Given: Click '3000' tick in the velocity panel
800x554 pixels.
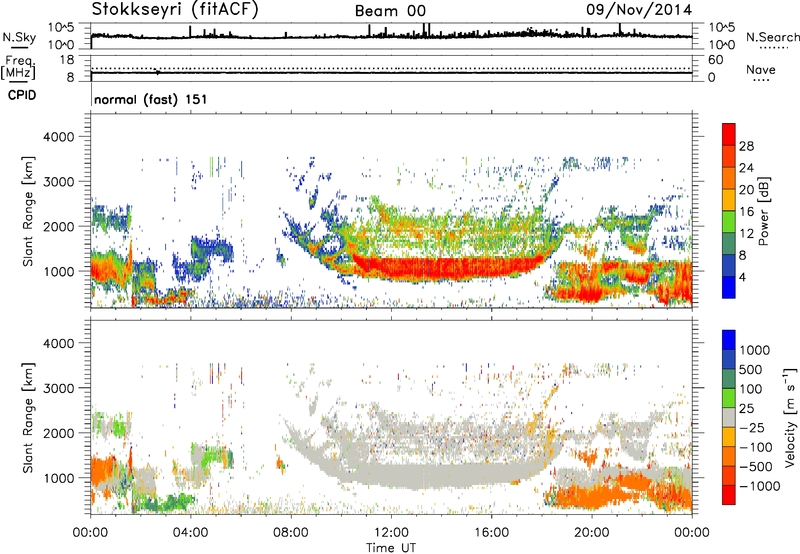Looking at the screenshot, I should tap(58, 388).
